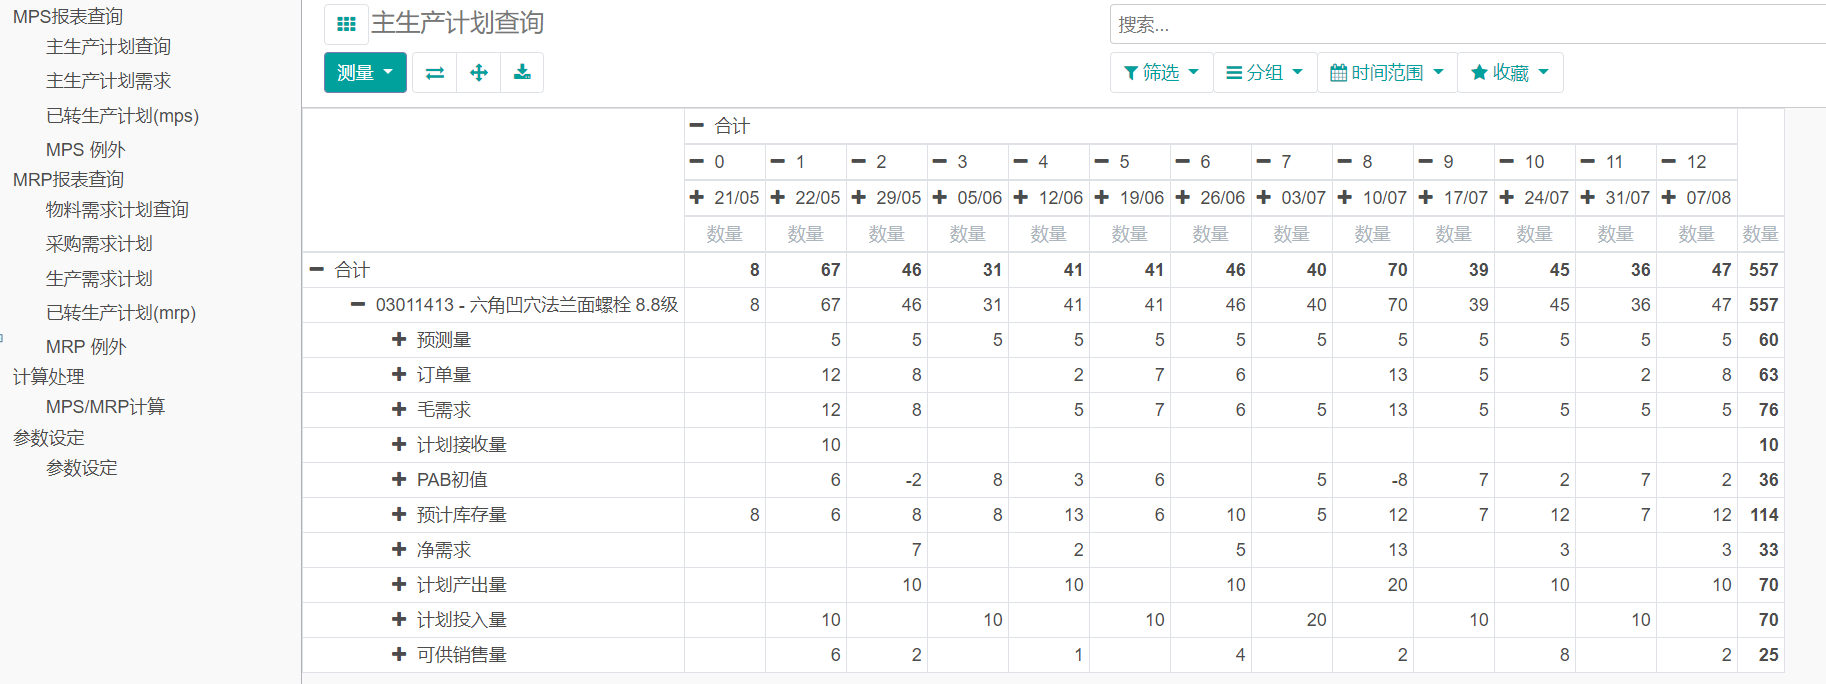
Task: Open the 测量 measures dropdown
Action: click(x=365, y=73)
